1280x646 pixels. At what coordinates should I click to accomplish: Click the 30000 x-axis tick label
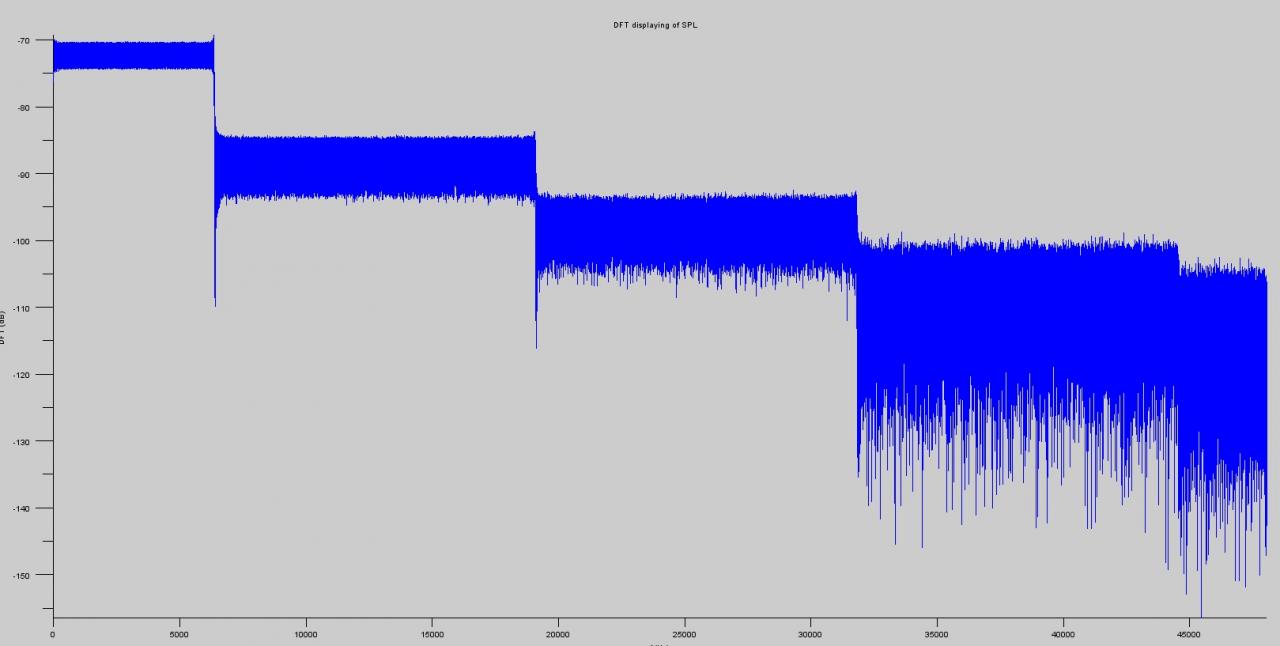click(810, 634)
